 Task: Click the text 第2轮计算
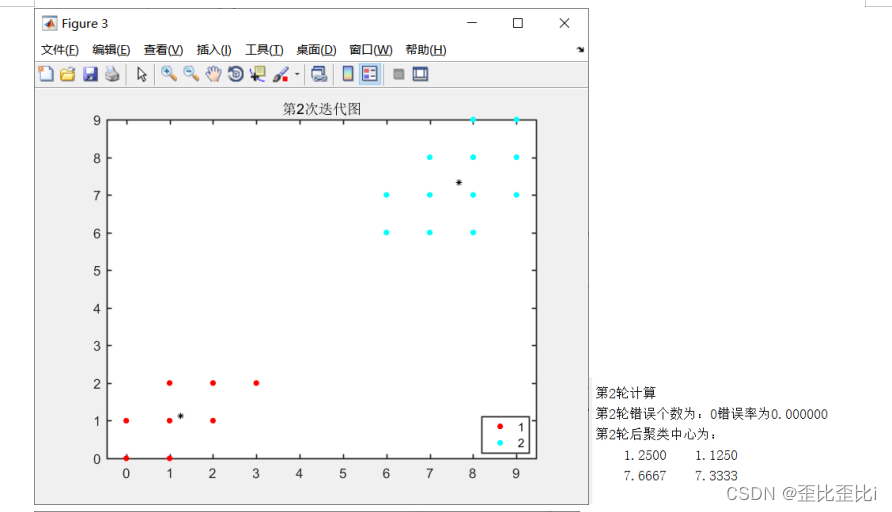coord(626,393)
